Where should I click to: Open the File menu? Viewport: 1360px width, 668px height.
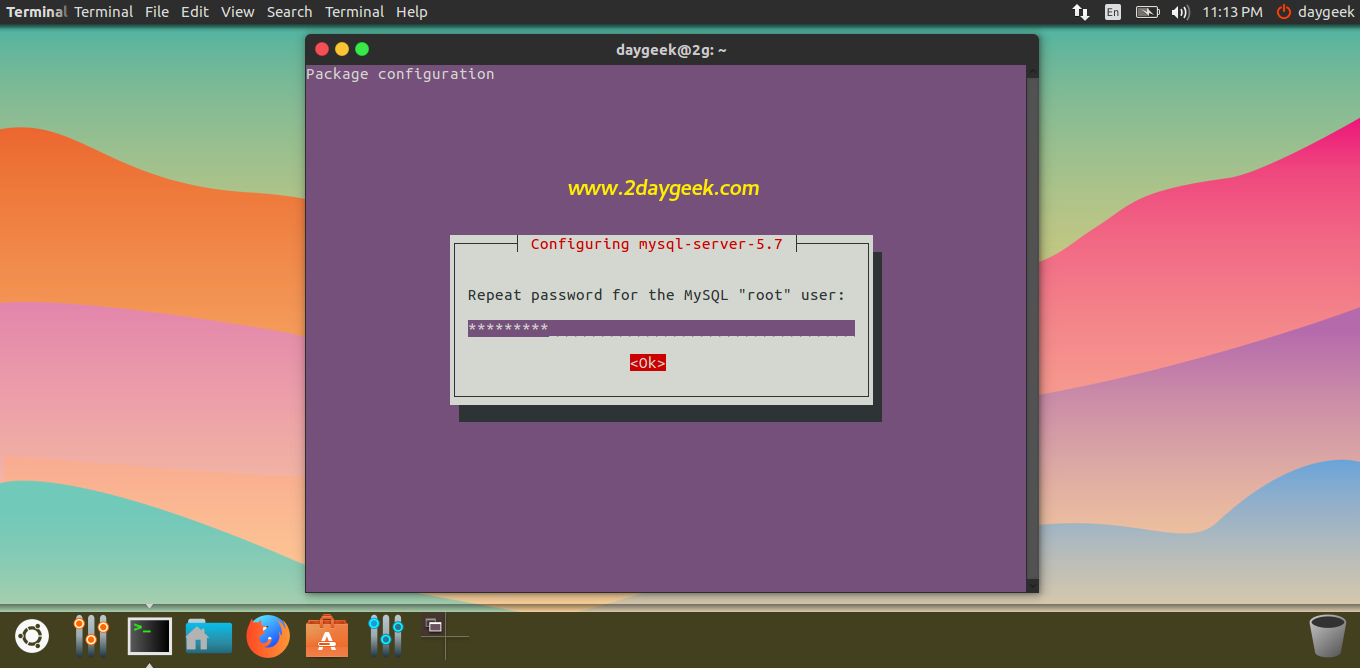[x=157, y=12]
